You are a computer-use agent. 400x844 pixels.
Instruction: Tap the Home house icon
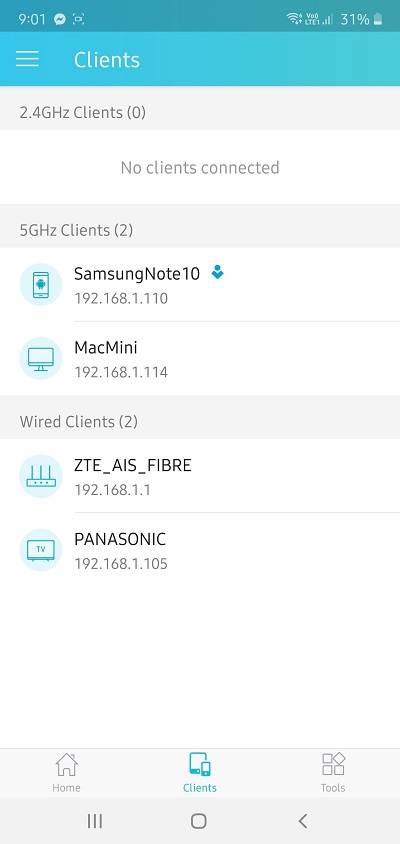pyautogui.click(x=66, y=764)
